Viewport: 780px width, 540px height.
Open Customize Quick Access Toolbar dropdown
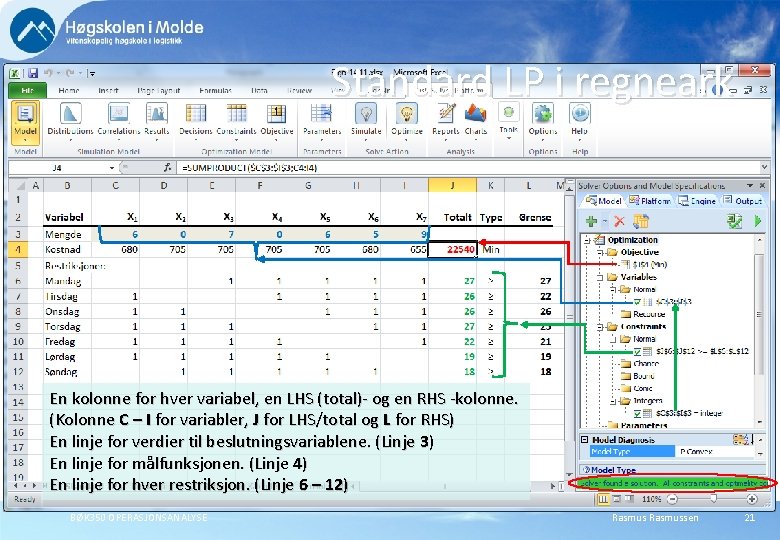coord(91,74)
